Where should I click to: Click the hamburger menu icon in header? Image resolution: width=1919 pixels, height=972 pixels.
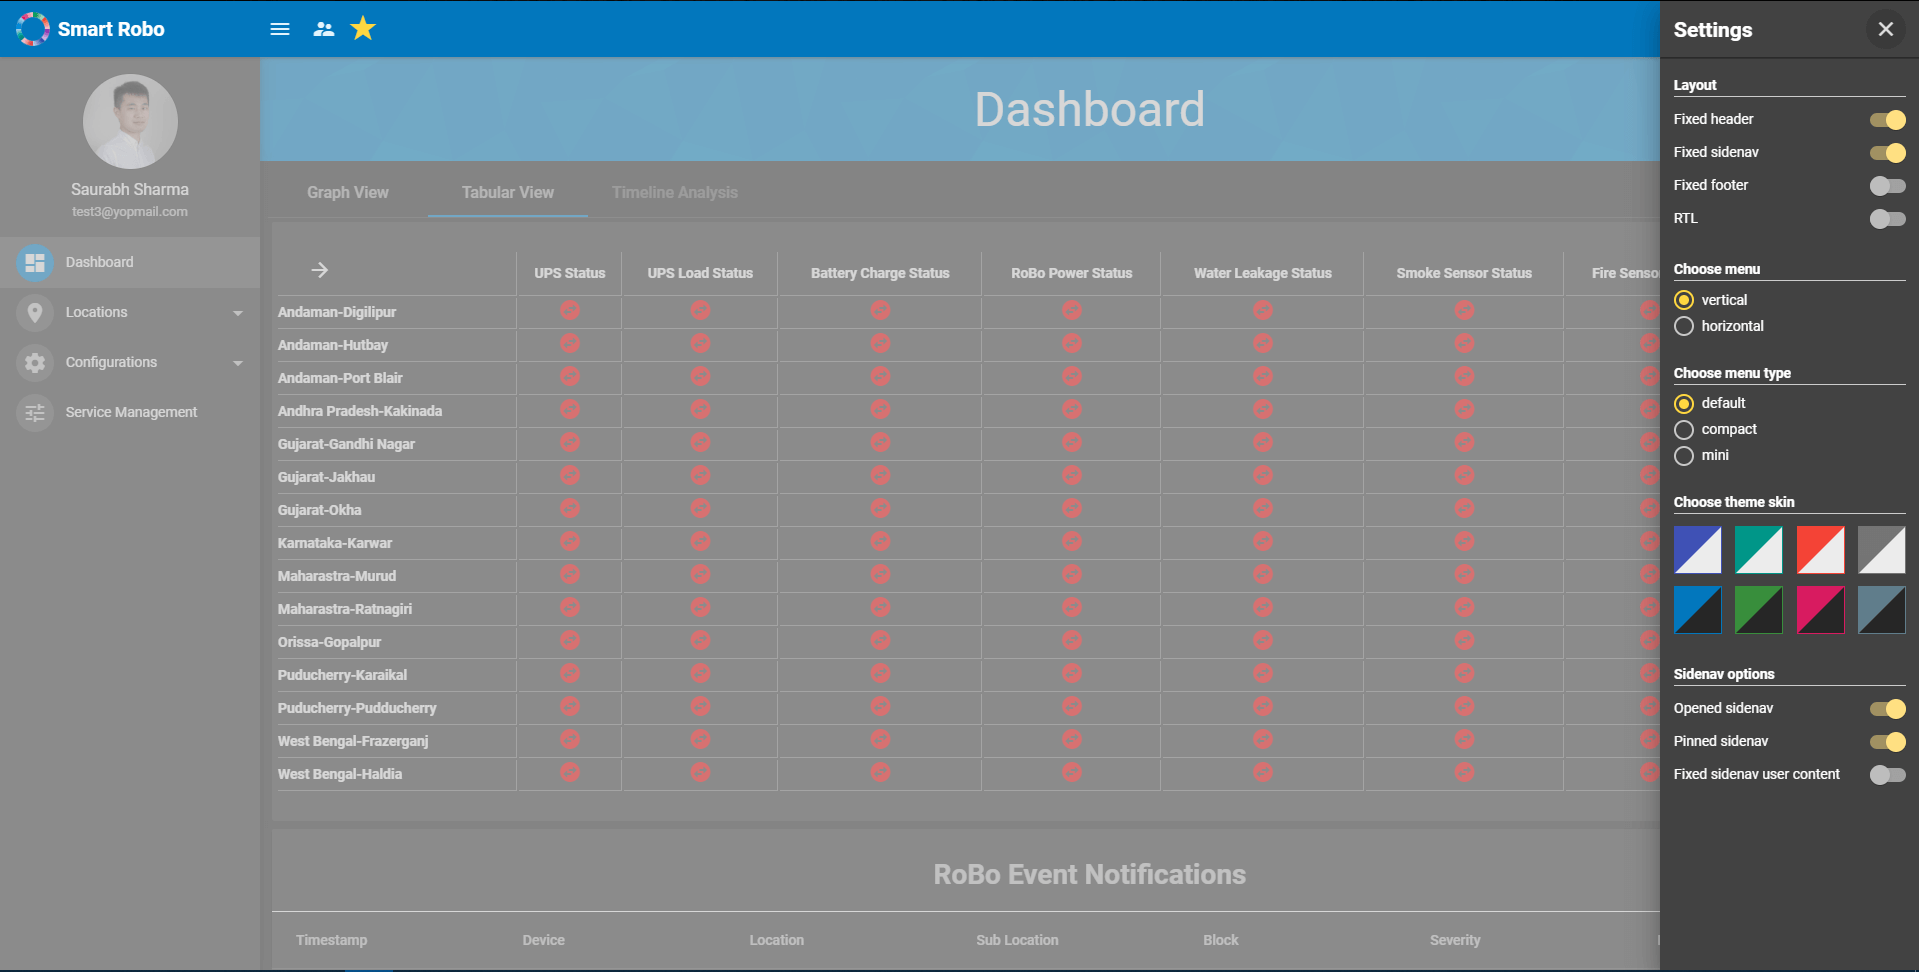coord(280,29)
